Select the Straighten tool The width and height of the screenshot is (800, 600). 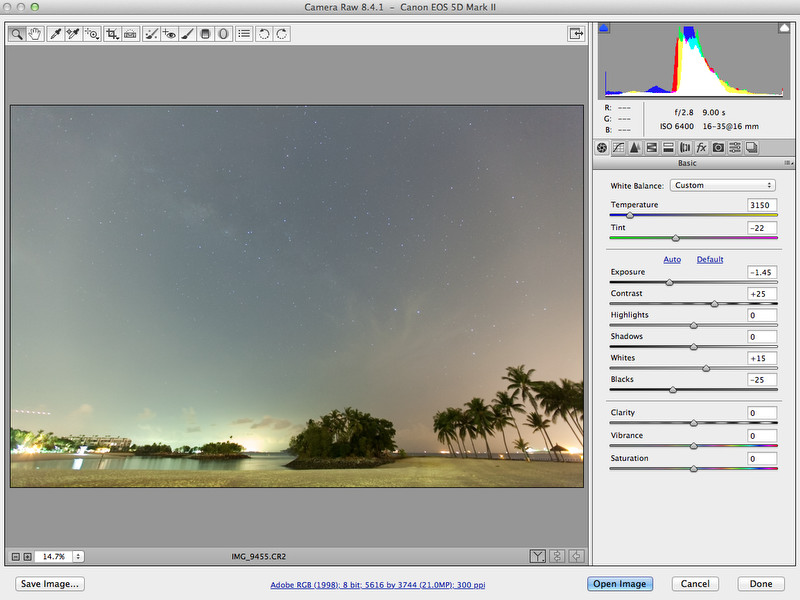point(131,34)
